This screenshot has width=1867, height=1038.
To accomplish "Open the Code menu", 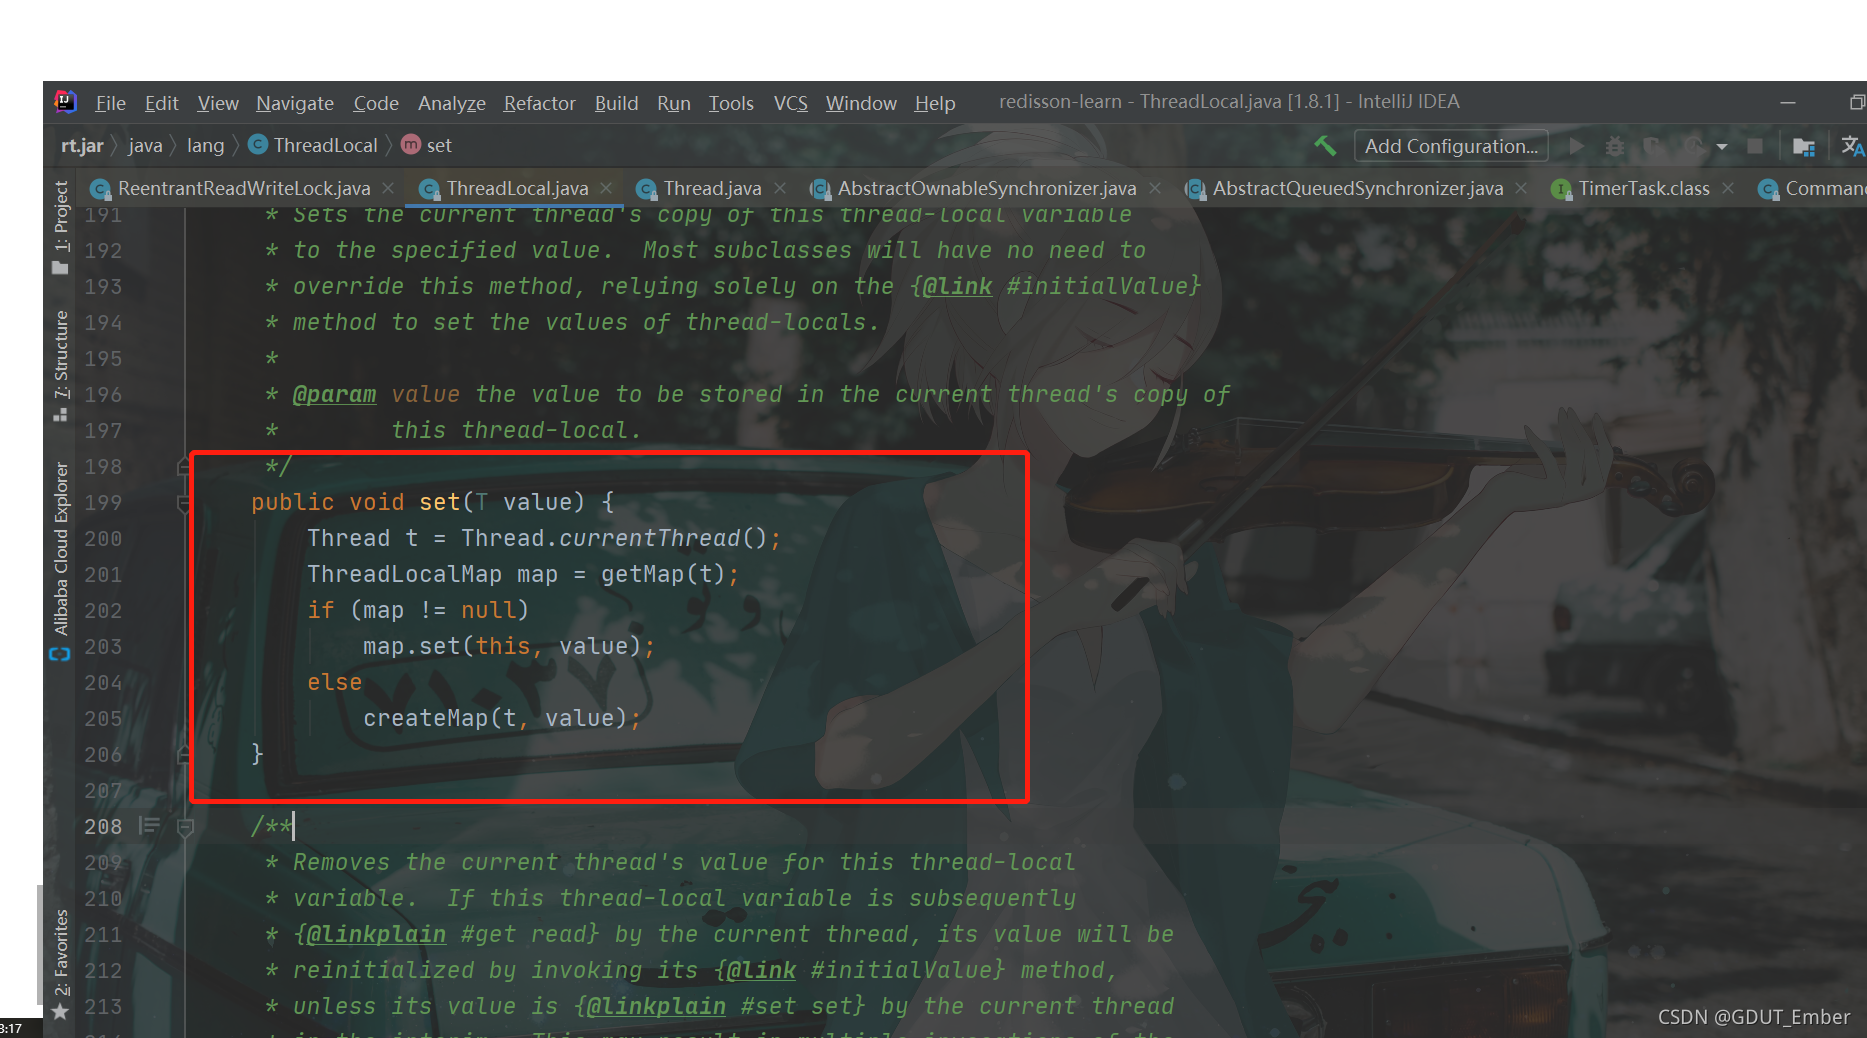I will click(x=376, y=103).
